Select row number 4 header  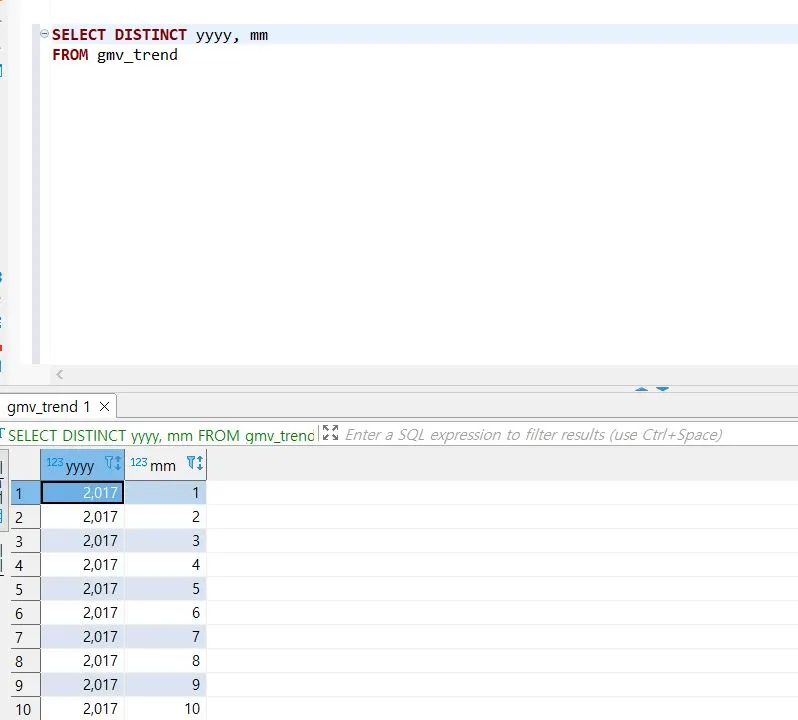pos(25,565)
